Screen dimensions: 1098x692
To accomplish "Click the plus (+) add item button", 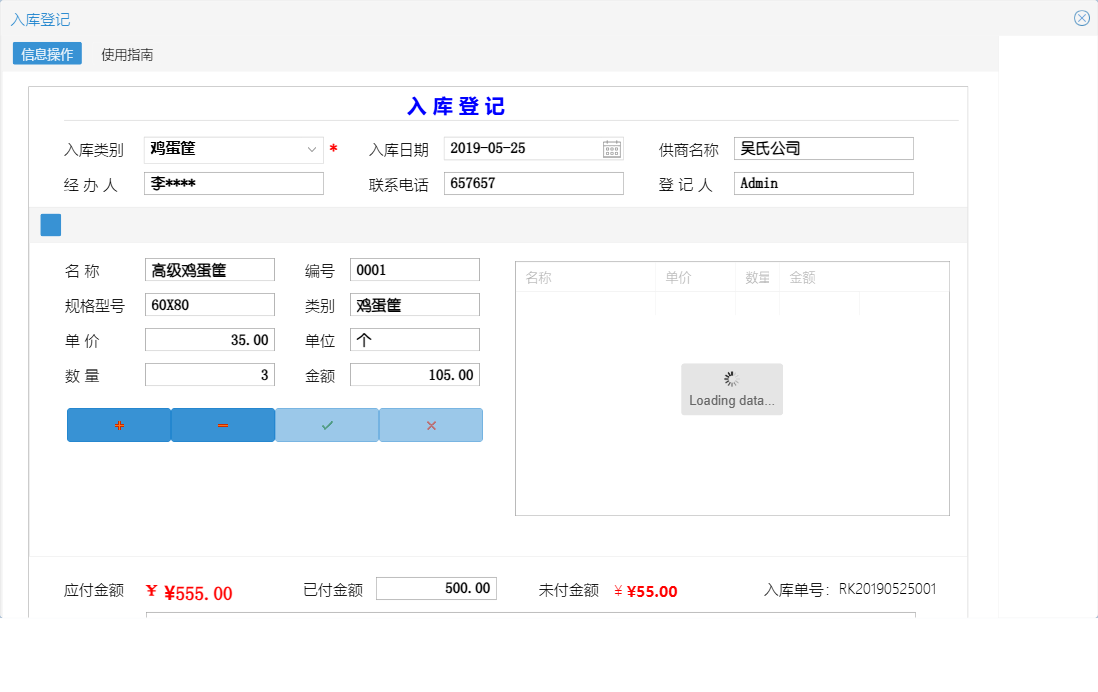I will pyautogui.click(x=119, y=425).
